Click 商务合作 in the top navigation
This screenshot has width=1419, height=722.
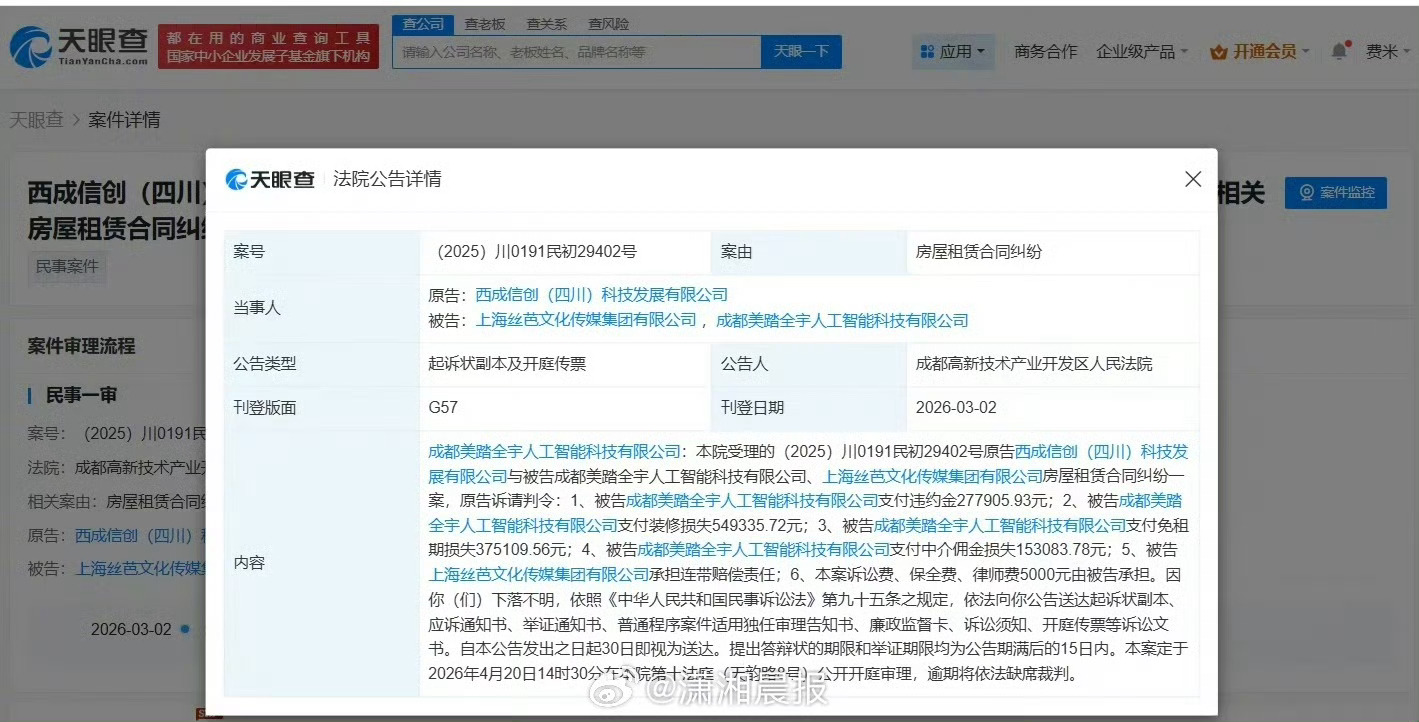click(x=1045, y=52)
